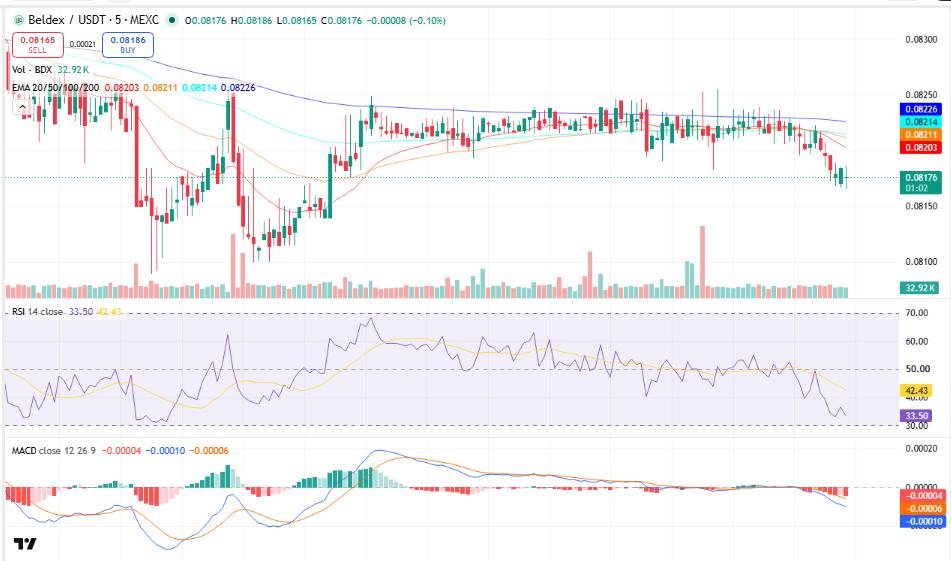
Task: Click the 0.00021 spread value
Action: 82,44
